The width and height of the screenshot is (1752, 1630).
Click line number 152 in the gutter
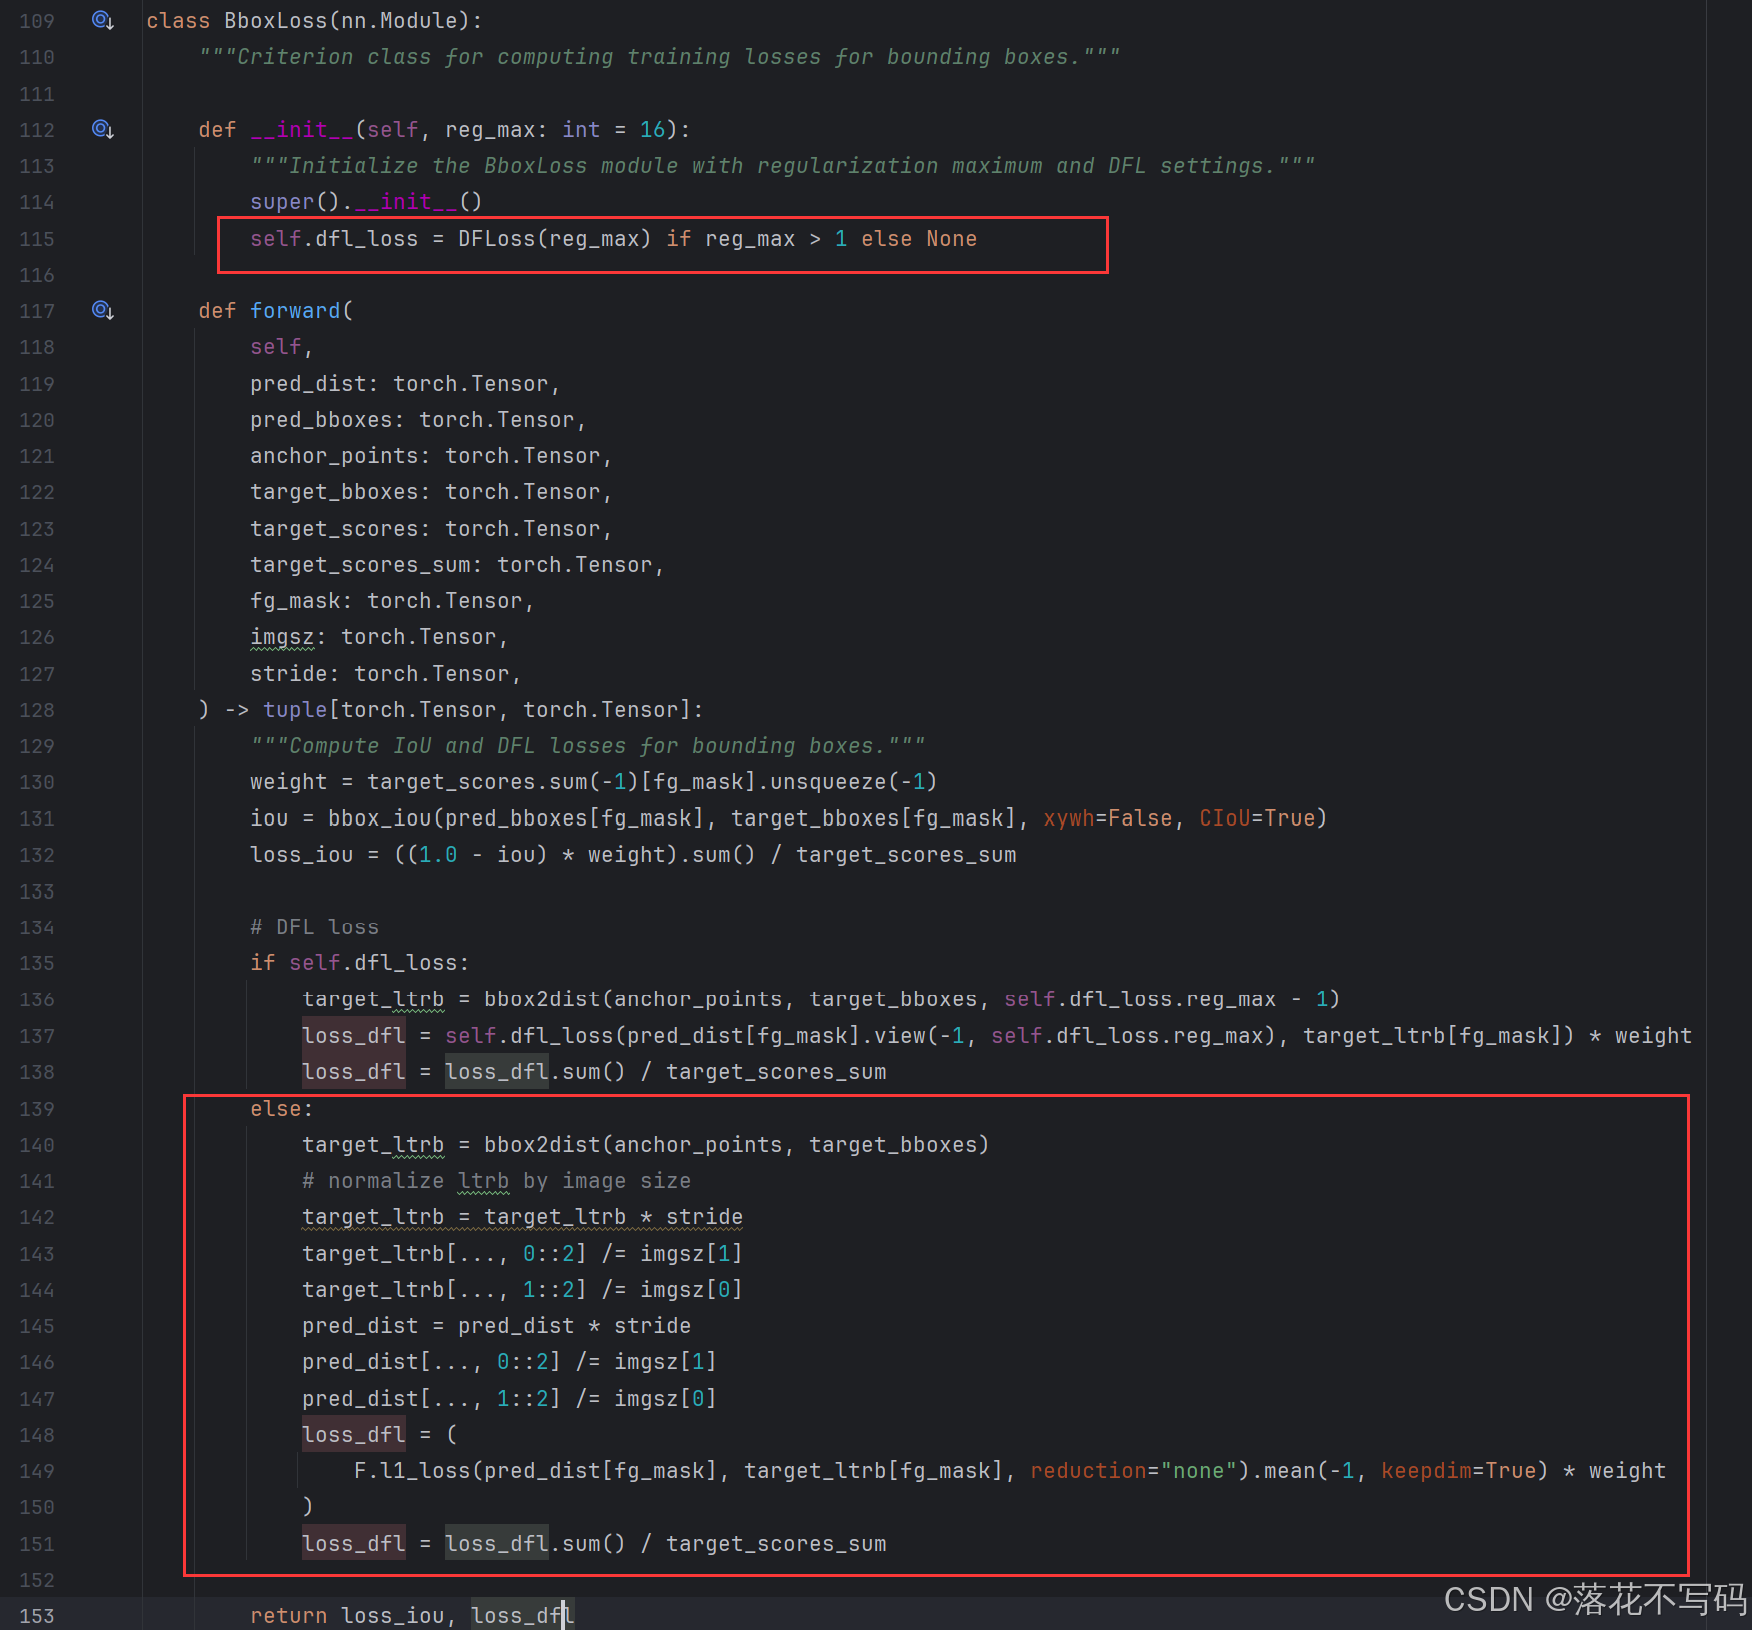point(37,1580)
